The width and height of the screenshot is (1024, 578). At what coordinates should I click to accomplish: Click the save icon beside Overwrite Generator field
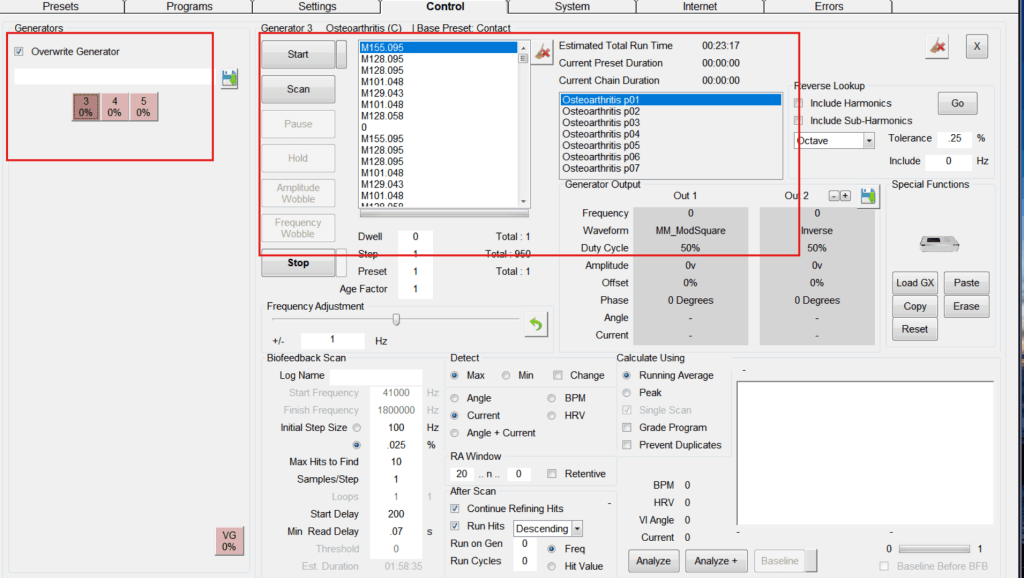pyautogui.click(x=229, y=79)
